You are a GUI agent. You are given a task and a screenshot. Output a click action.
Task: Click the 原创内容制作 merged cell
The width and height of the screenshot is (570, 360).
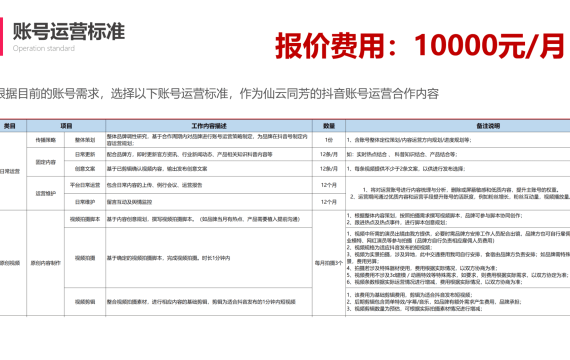pos(45,263)
